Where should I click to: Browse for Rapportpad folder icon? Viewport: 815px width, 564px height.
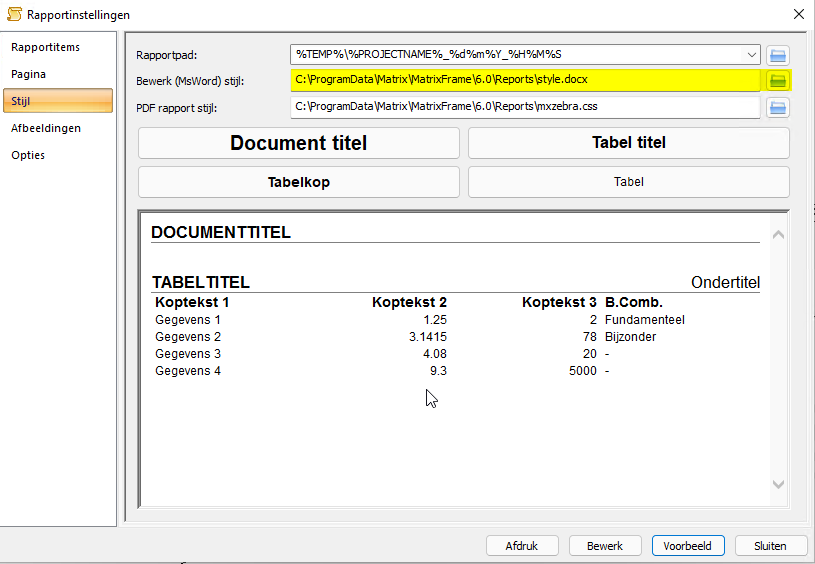778,55
